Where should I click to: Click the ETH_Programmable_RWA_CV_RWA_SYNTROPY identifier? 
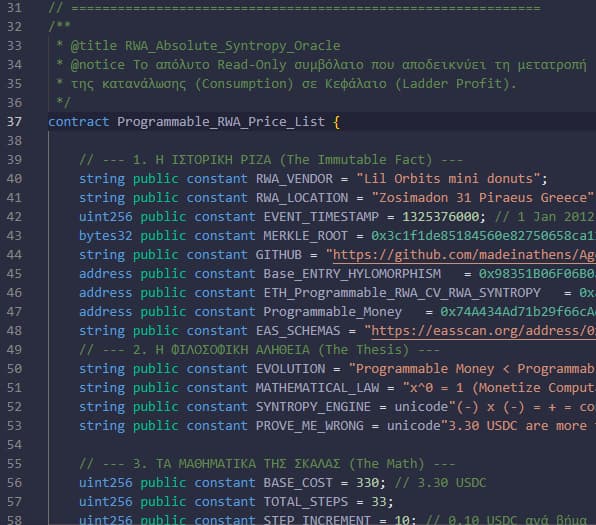402,293
